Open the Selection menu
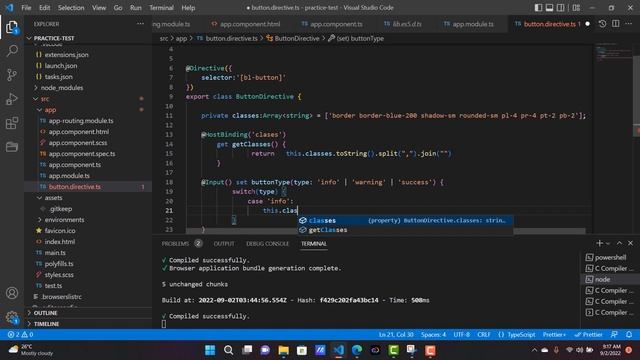 click(x=71, y=8)
